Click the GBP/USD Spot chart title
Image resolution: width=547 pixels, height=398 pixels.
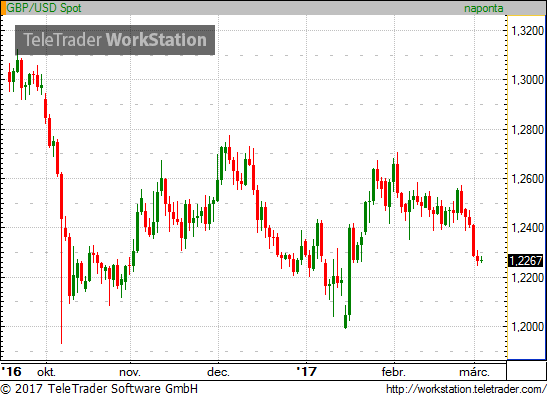click(44, 8)
